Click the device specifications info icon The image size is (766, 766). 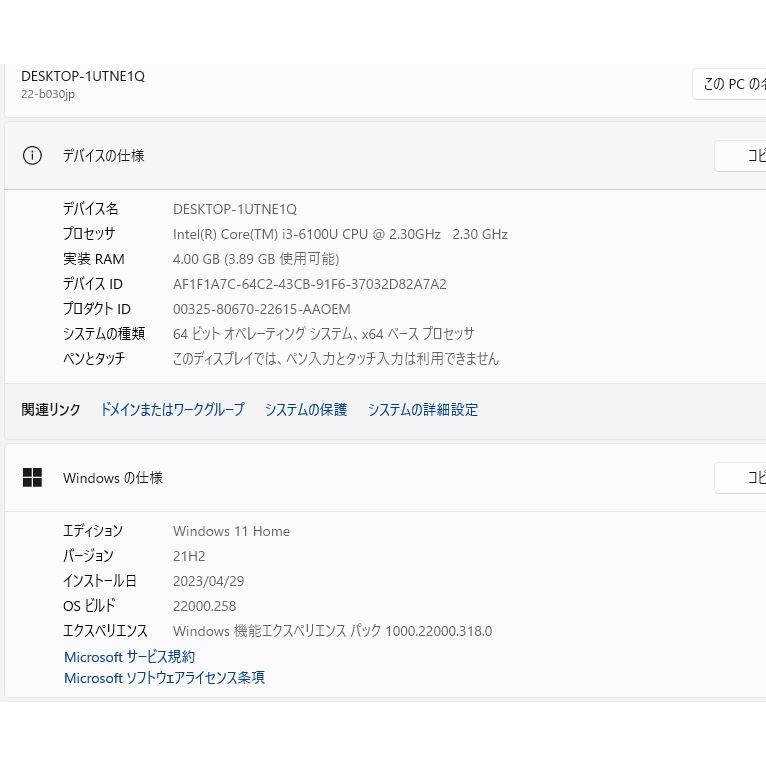pyautogui.click(x=32, y=156)
